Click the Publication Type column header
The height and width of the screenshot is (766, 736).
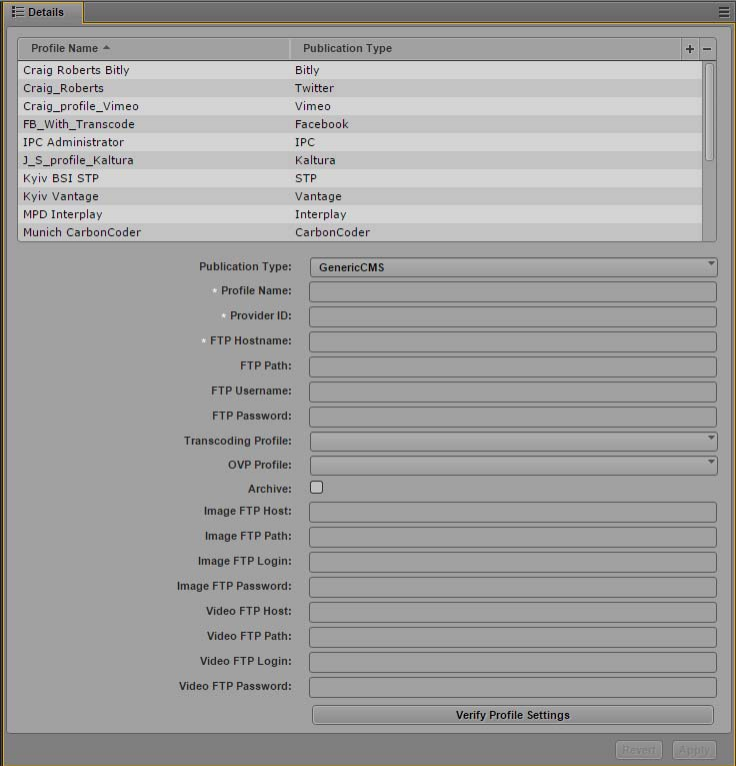point(485,49)
